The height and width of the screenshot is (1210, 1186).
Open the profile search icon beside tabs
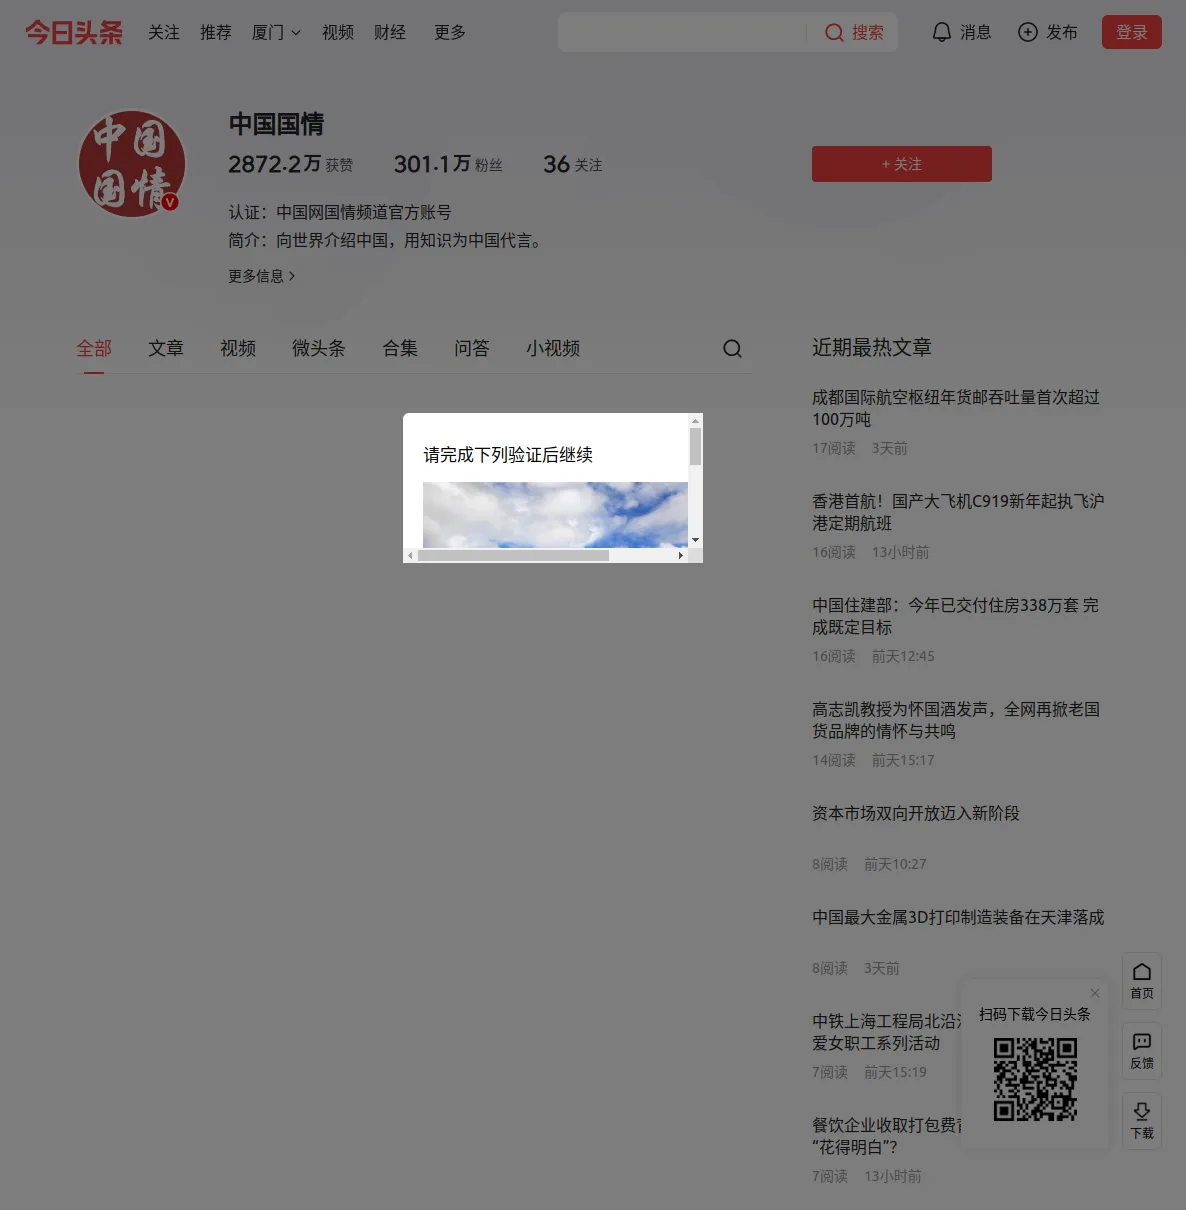tap(732, 348)
